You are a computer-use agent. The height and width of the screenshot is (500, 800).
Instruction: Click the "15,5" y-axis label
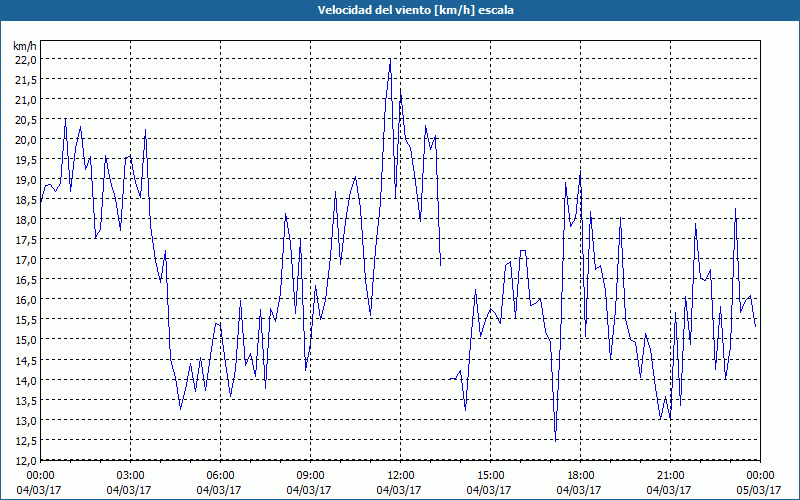point(26,320)
